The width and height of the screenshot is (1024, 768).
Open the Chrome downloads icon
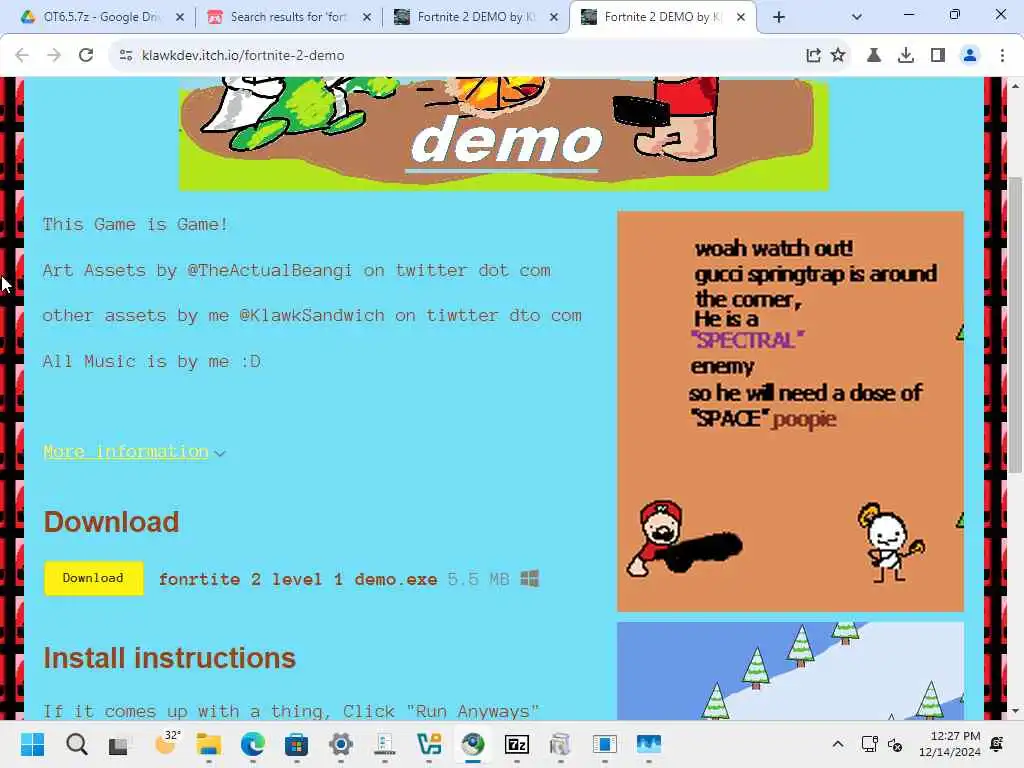[x=906, y=56]
